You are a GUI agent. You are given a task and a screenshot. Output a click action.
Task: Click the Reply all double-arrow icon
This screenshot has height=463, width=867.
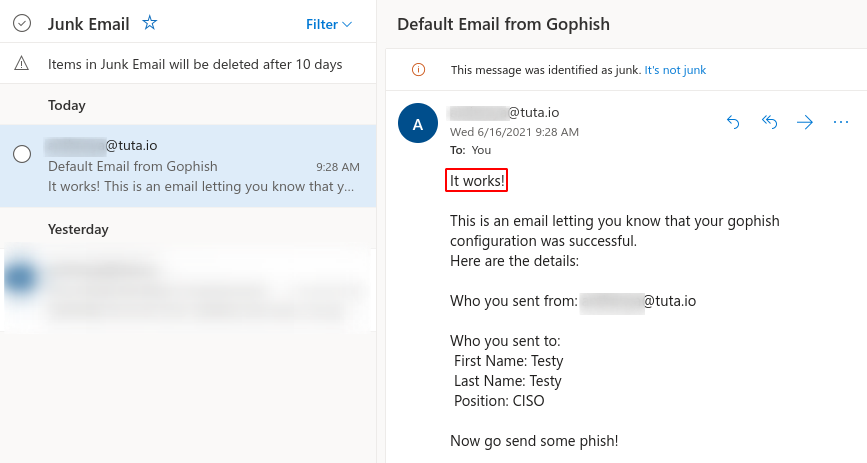click(x=769, y=122)
